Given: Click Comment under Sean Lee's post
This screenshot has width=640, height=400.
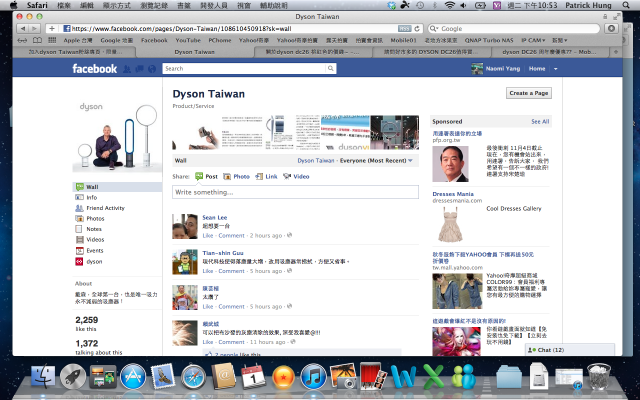Looking at the screenshot, I should tap(231, 236).
